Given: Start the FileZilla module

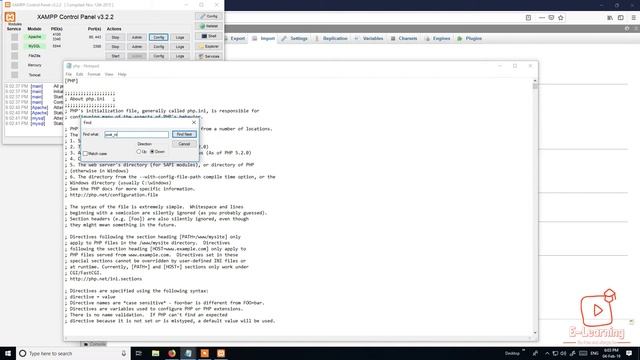Looking at the screenshot, I should pos(116,56).
